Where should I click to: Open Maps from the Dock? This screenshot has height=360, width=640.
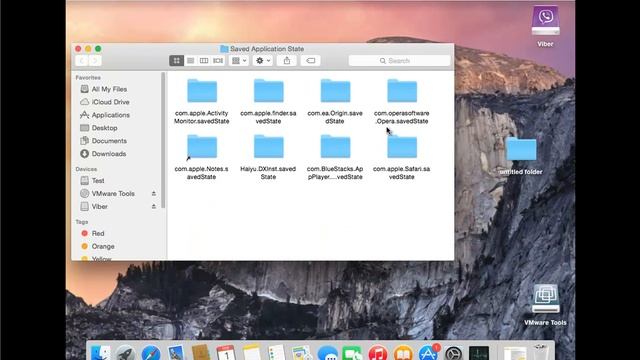click(x=302, y=353)
